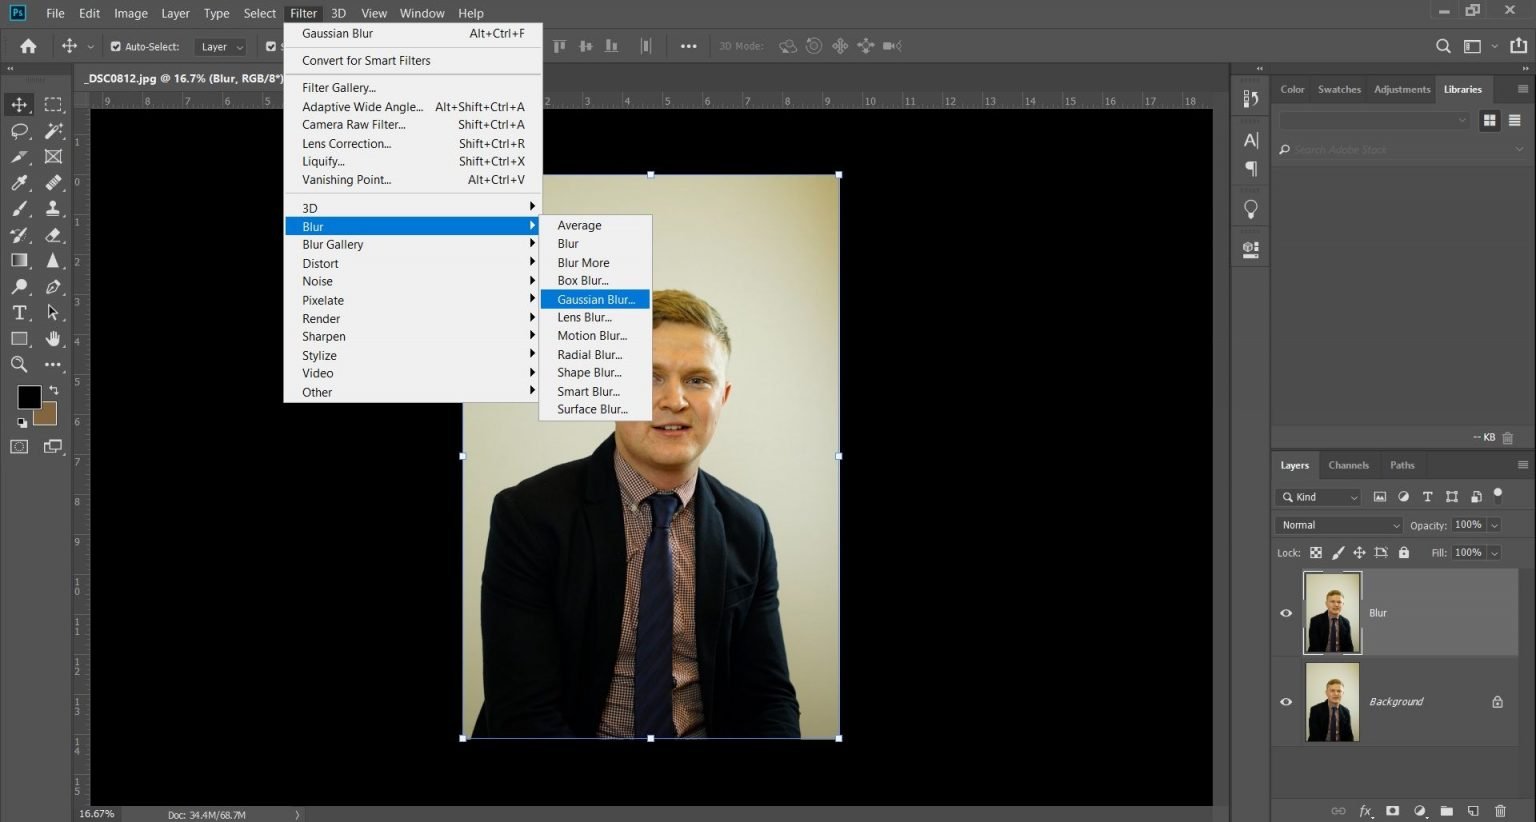Select the Eyedropper tool
This screenshot has width=1536, height=822.
(x=18, y=182)
